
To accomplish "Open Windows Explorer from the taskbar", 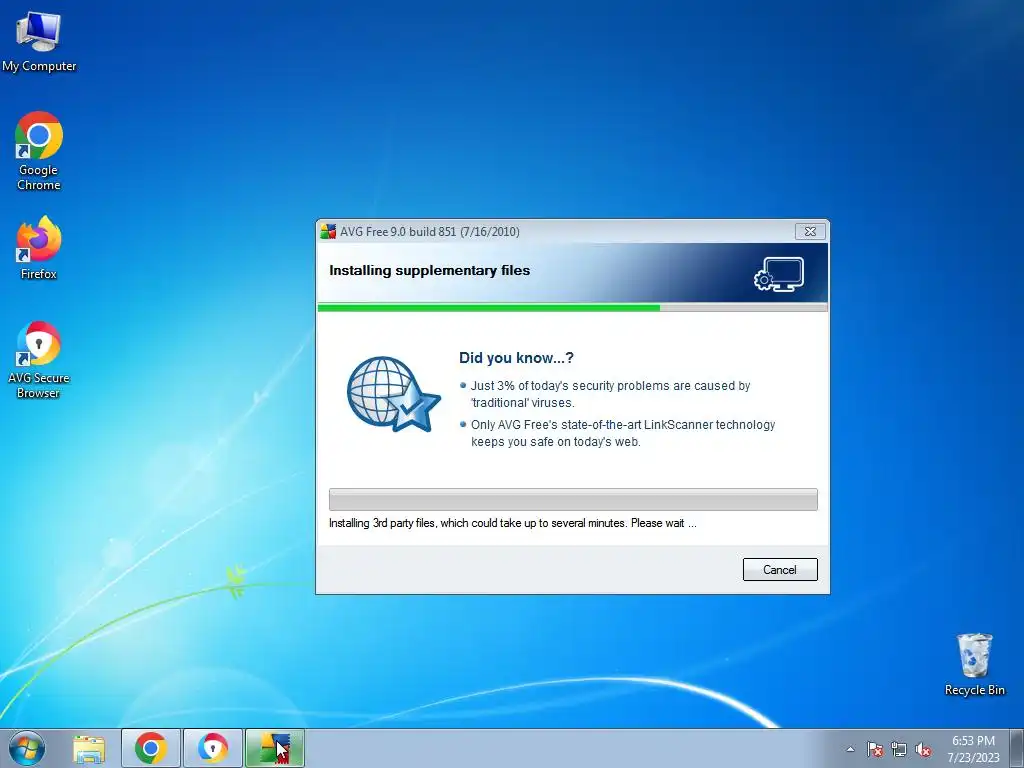I will coord(89,749).
